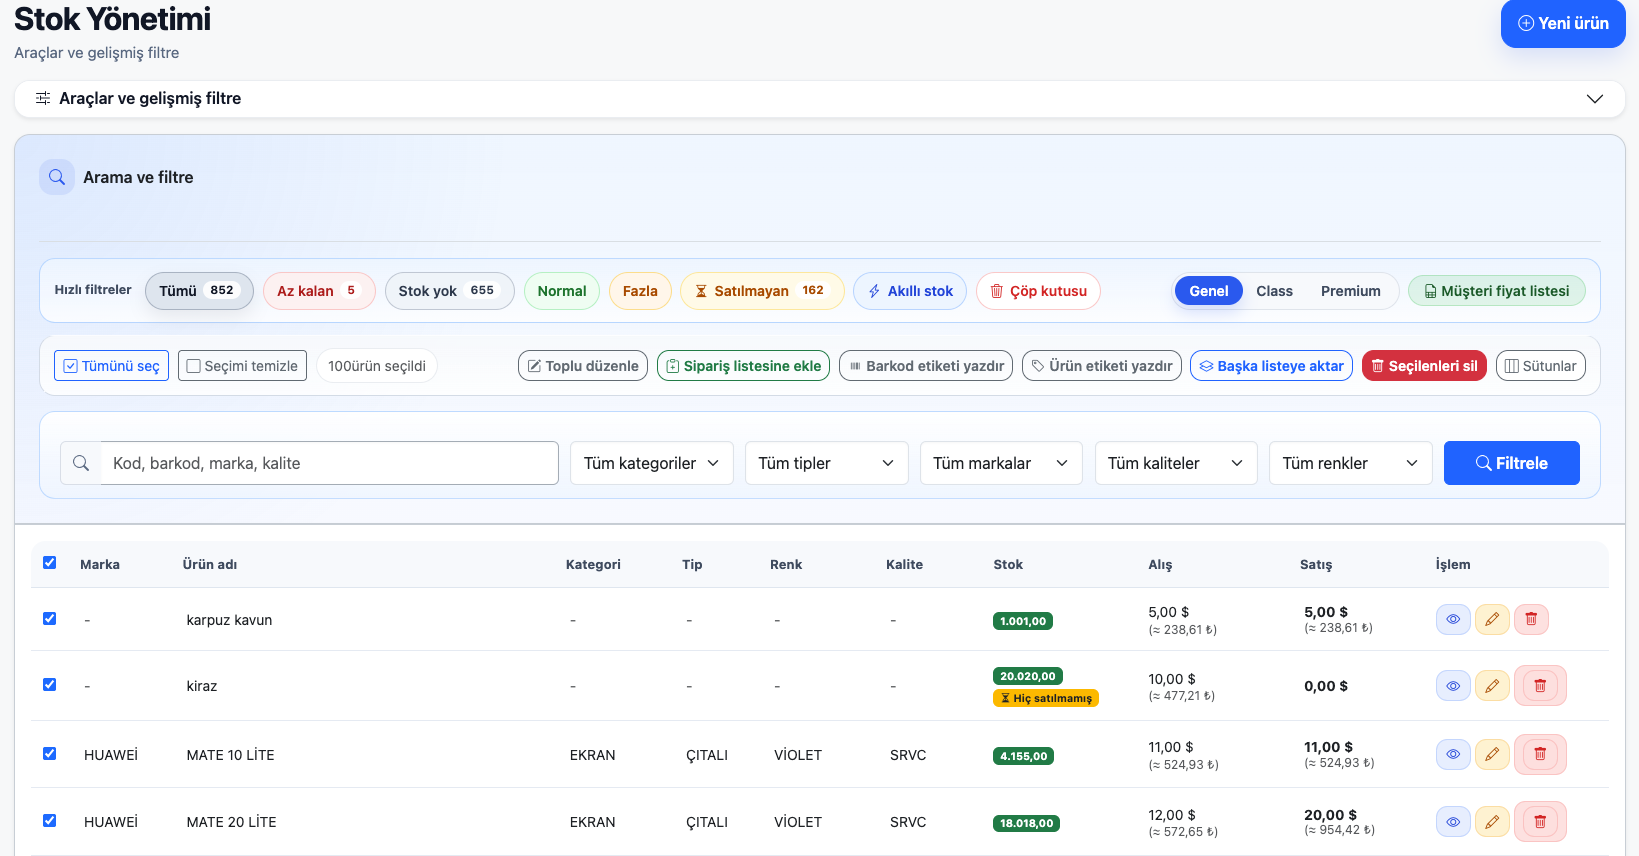View details of karpuz kavun product
The height and width of the screenshot is (856, 1639).
[x=1453, y=619]
